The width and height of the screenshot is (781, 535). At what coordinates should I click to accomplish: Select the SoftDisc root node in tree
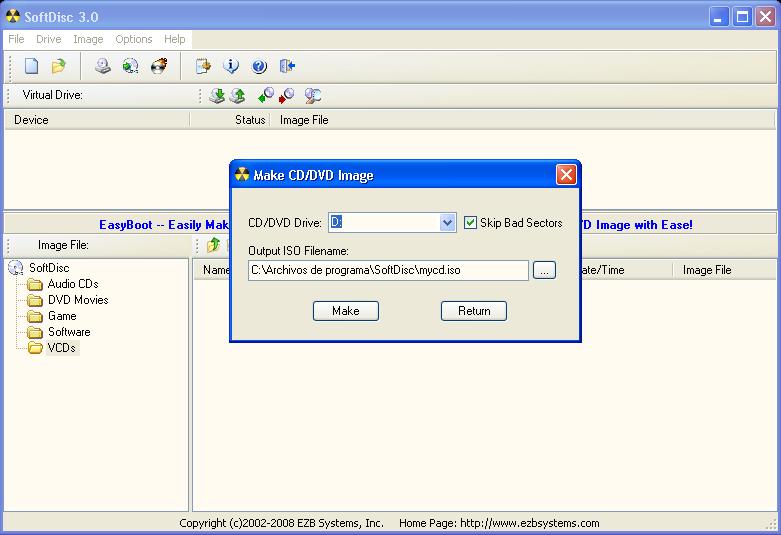point(49,268)
